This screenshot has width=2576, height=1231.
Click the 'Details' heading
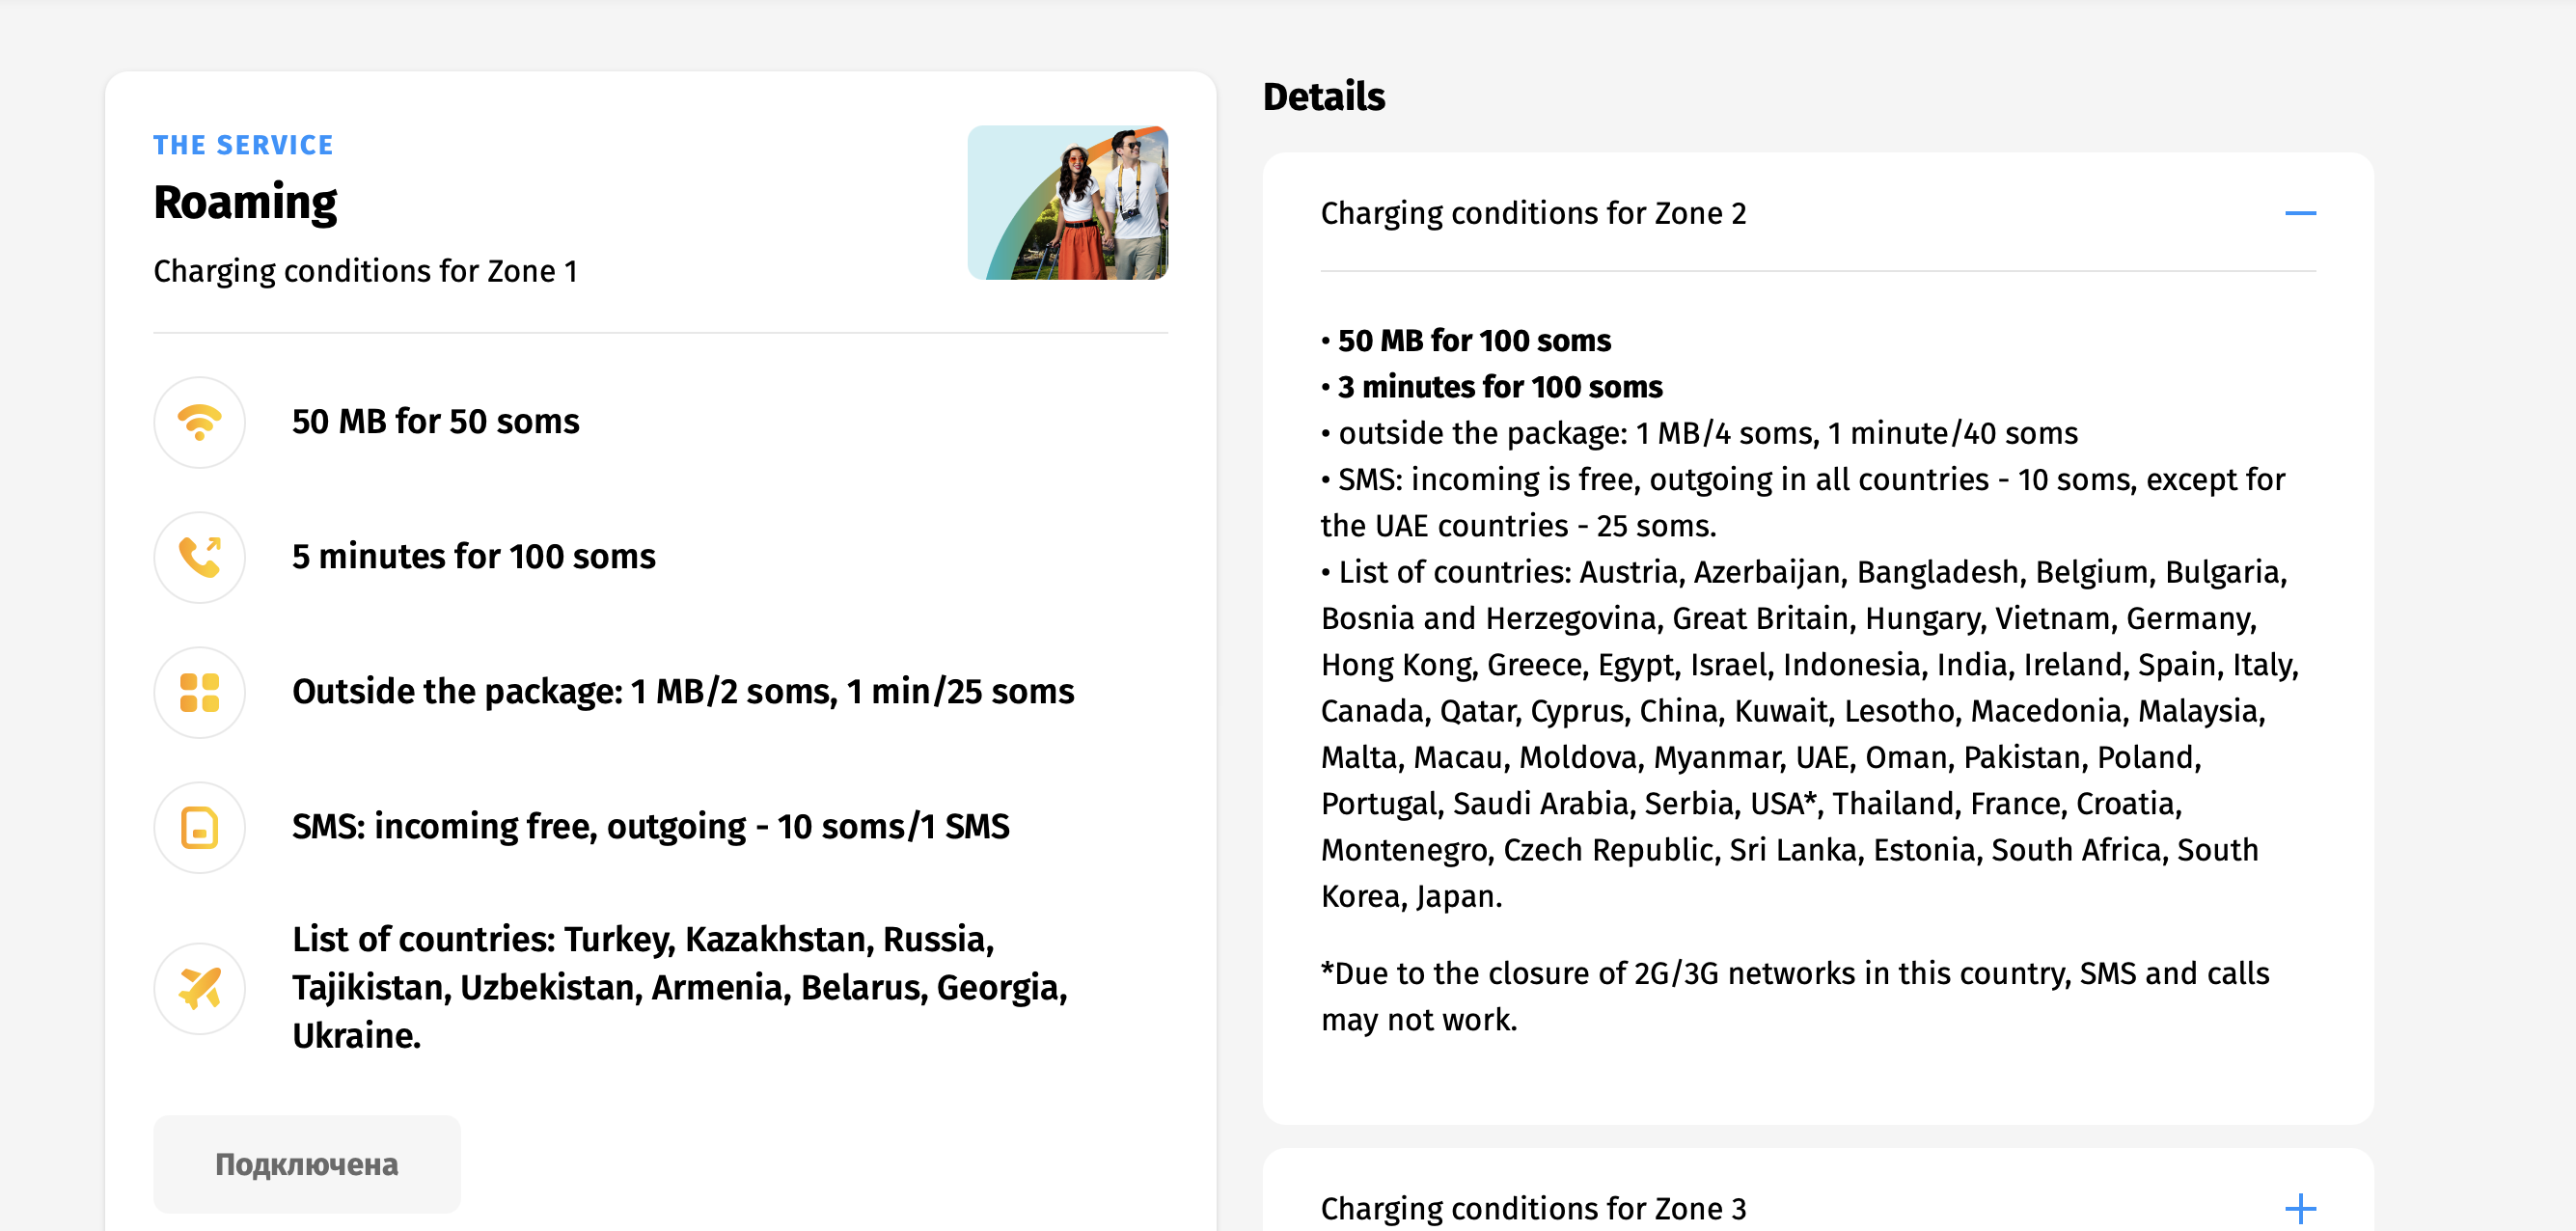tap(1323, 97)
